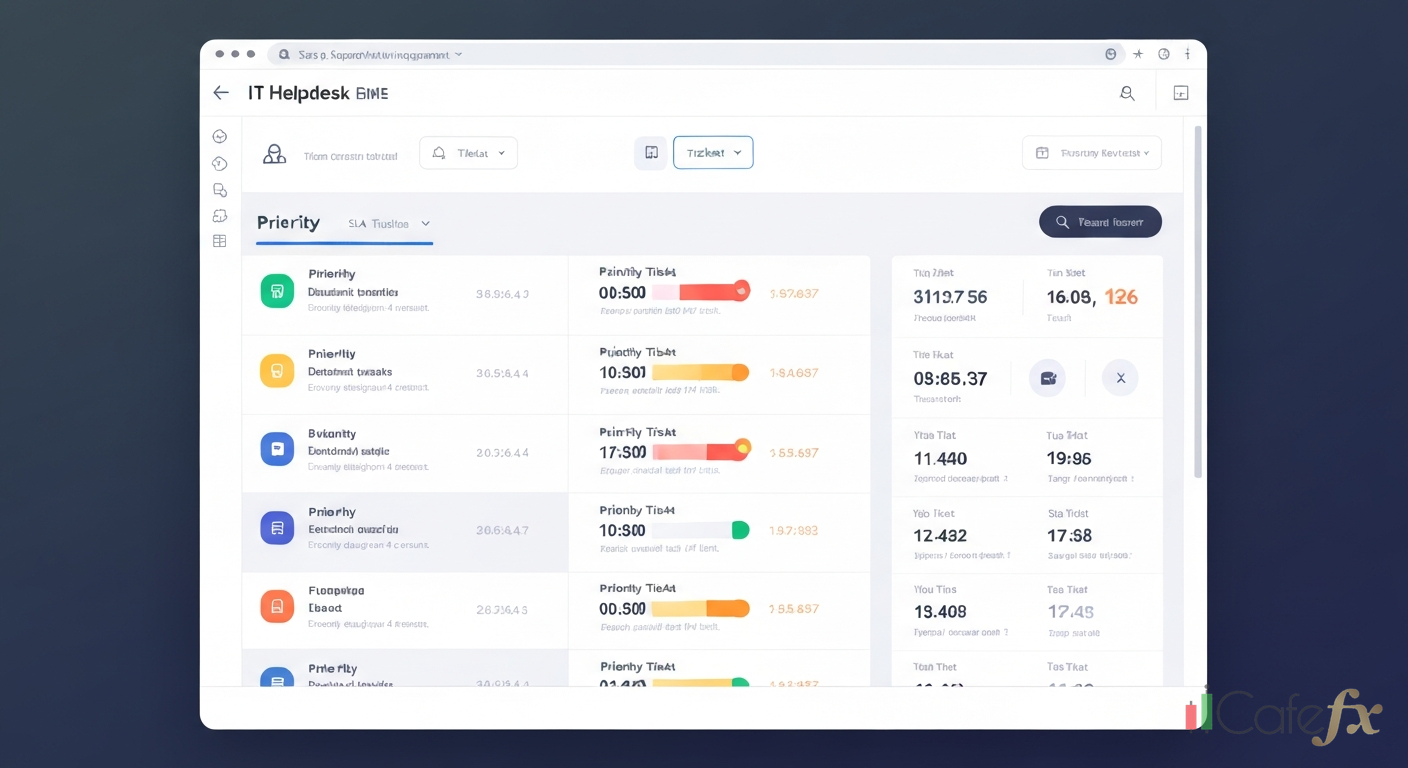Select the green priority badge on the first ticket
Viewport: 1408px width, 768px height.
(x=277, y=292)
